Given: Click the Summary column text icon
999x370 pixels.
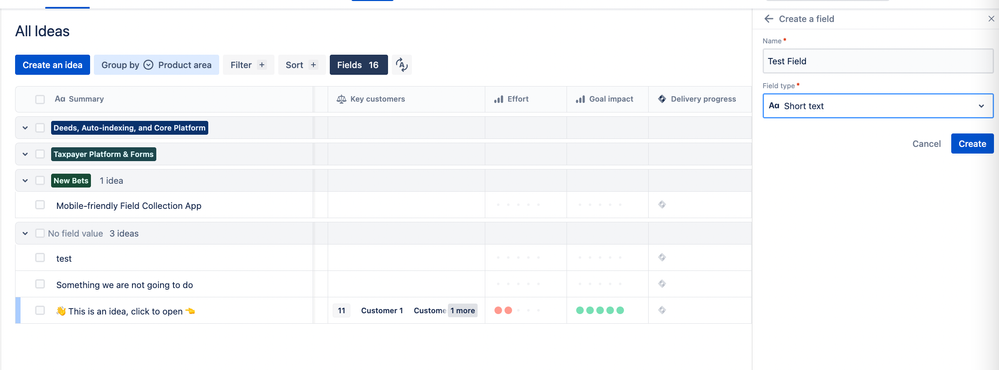Looking at the screenshot, I should pos(60,99).
